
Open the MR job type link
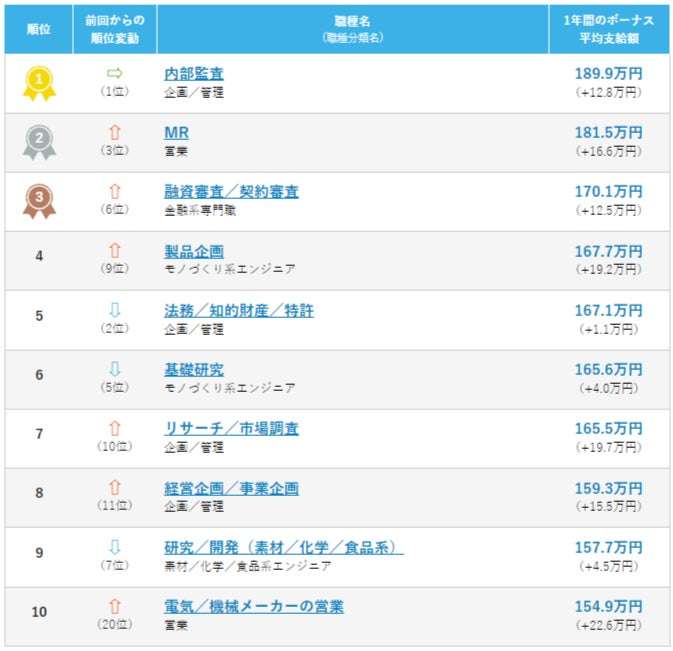coord(176,133)
